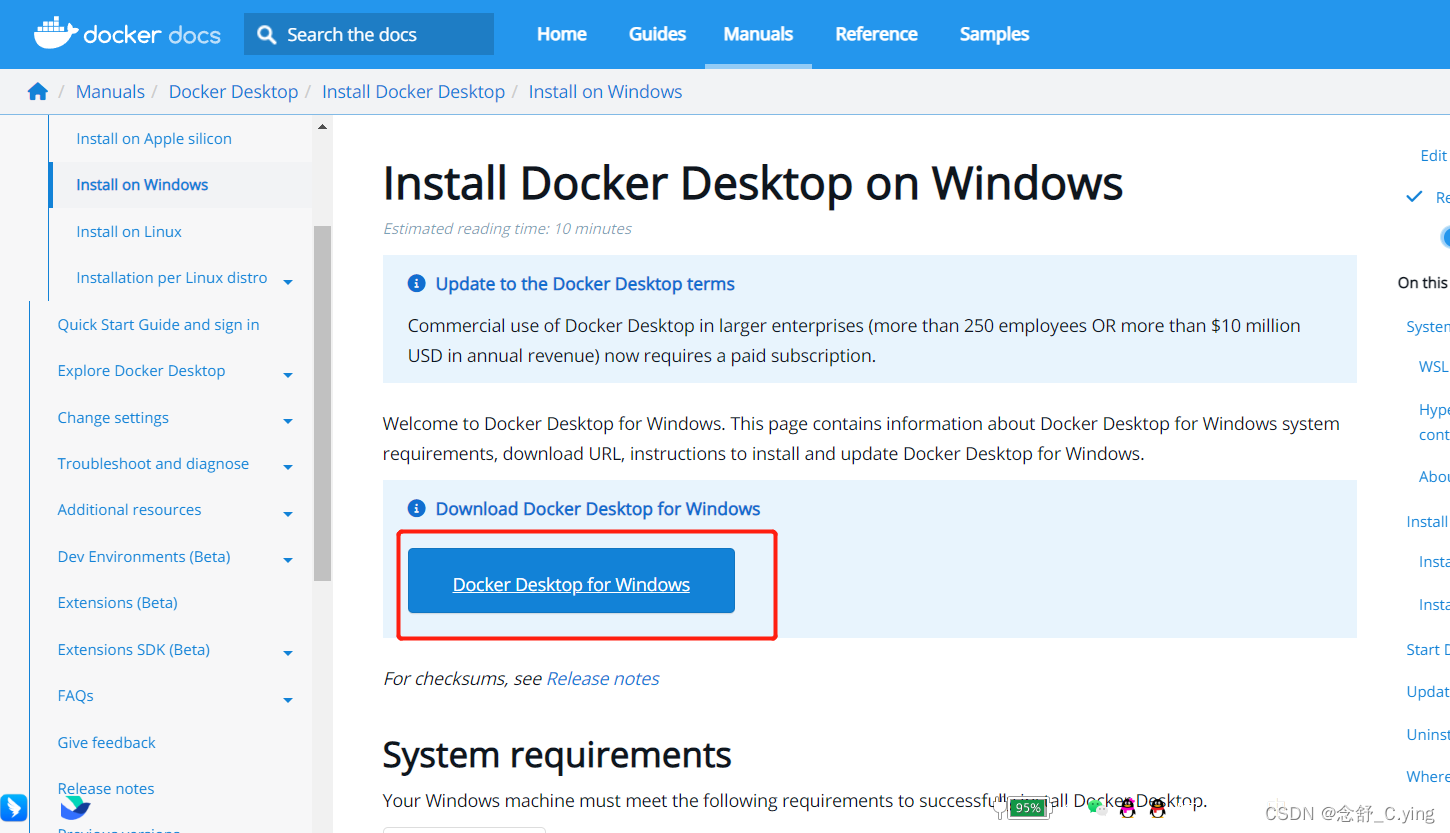Open the Manuals nav tab
The image size is (1450, 833).
(758, 34)
